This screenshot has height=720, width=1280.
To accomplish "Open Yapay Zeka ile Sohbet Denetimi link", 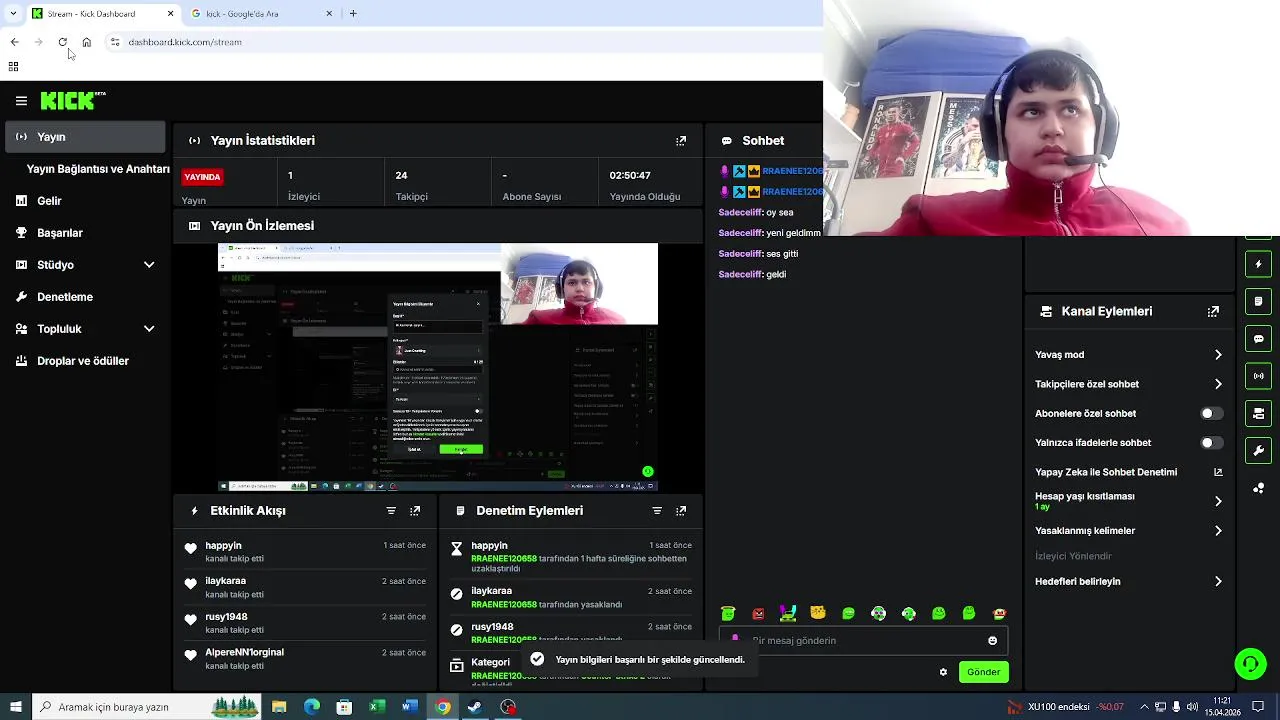I will tap(1128, 472).
